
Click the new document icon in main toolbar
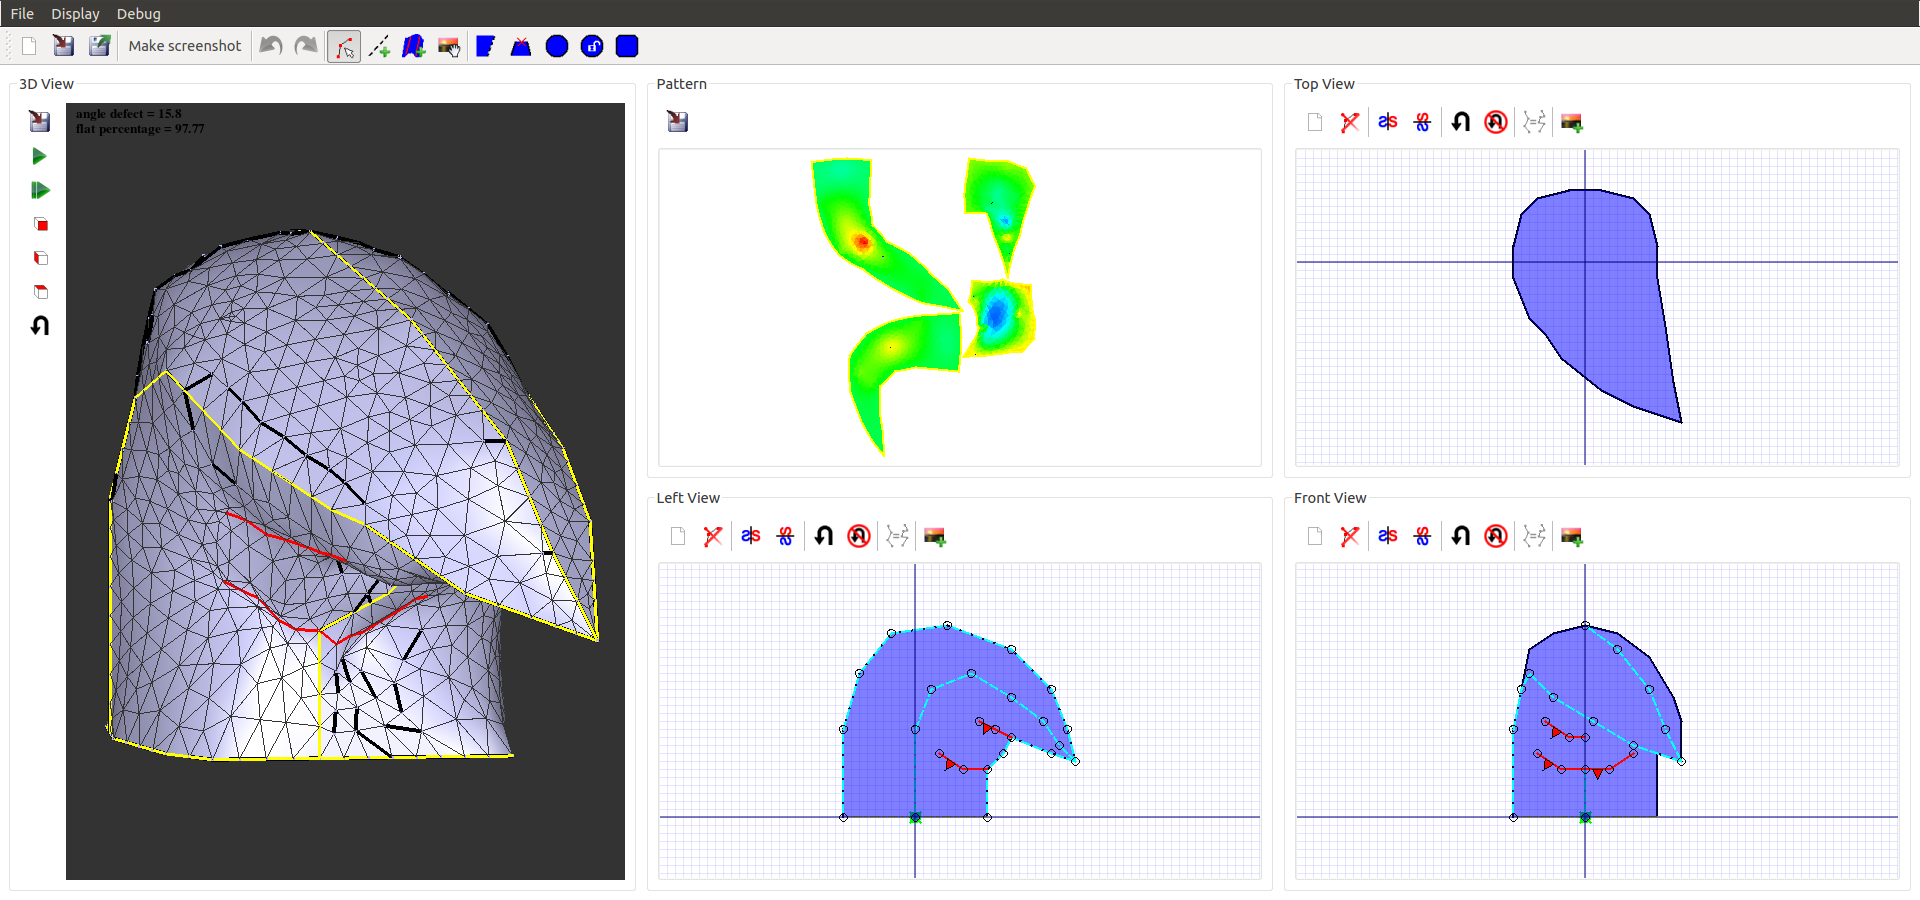point(29,46)
